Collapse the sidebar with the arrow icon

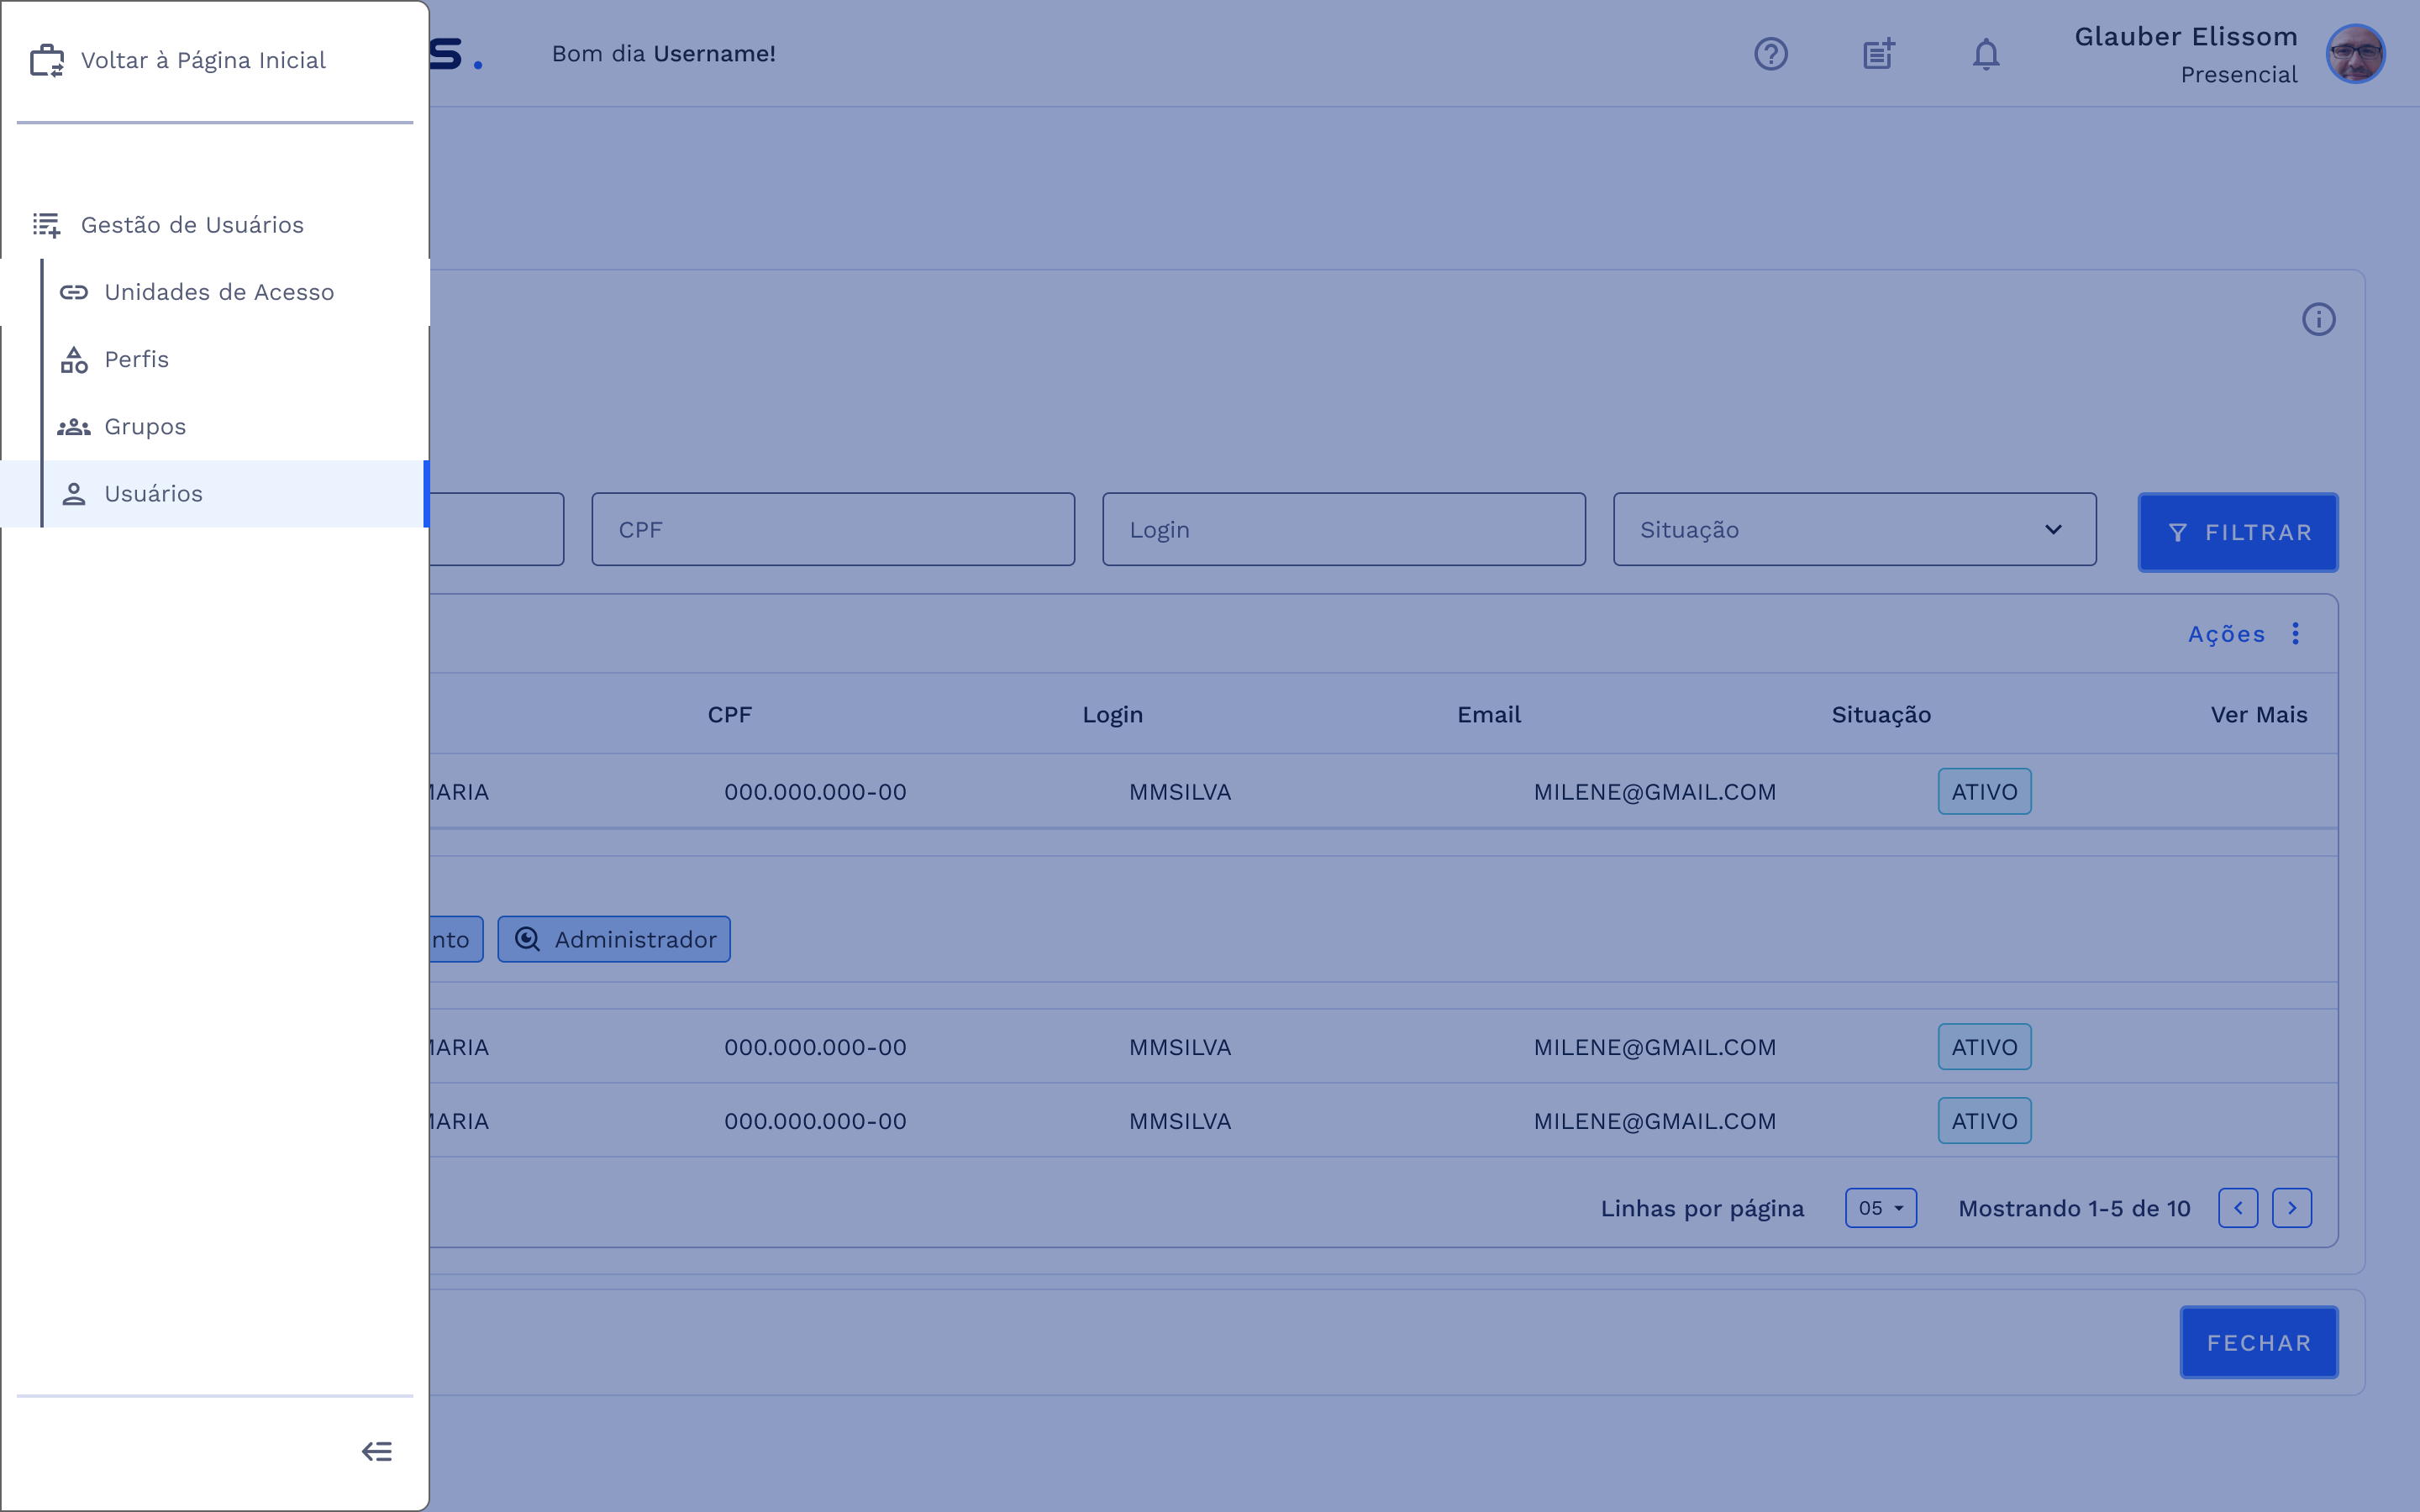pos(376,1451)
